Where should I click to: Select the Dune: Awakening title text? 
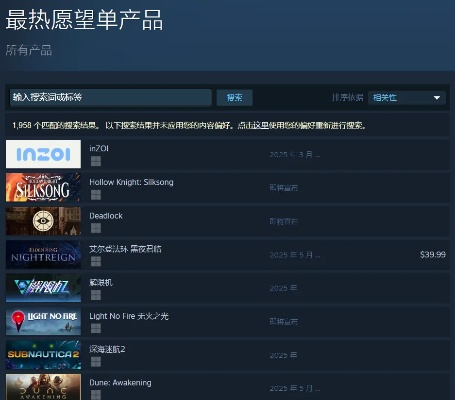coord(120,383)
